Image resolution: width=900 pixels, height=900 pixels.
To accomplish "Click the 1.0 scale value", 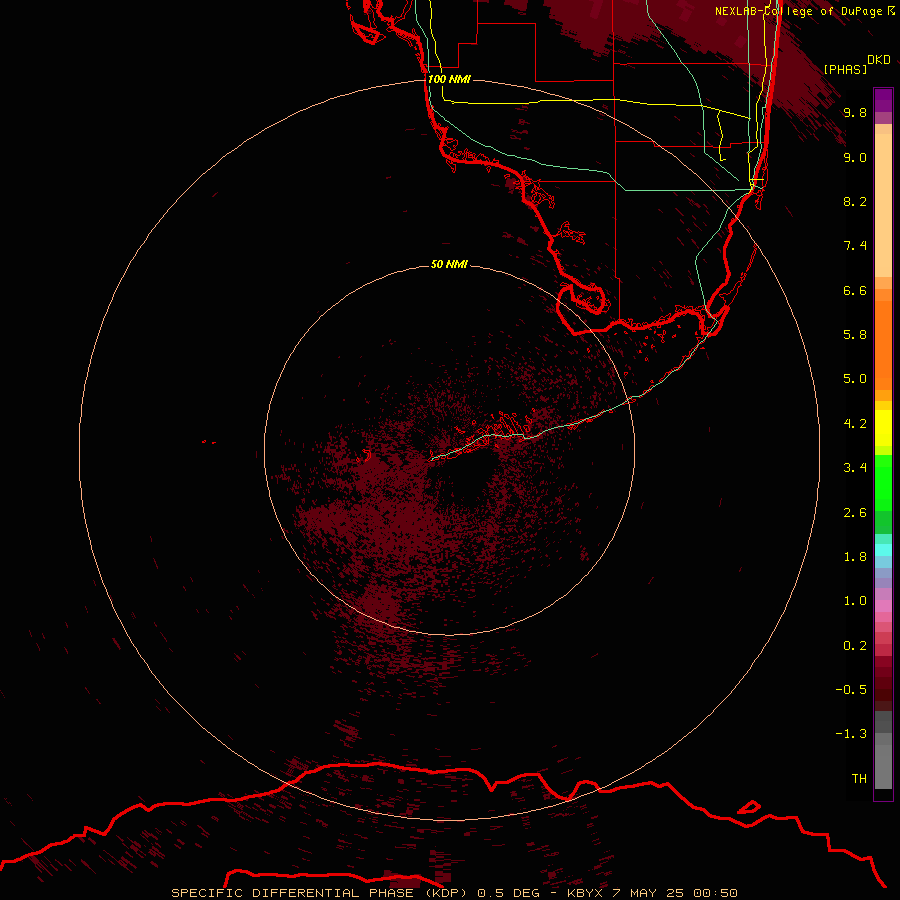I will (855, 601).
